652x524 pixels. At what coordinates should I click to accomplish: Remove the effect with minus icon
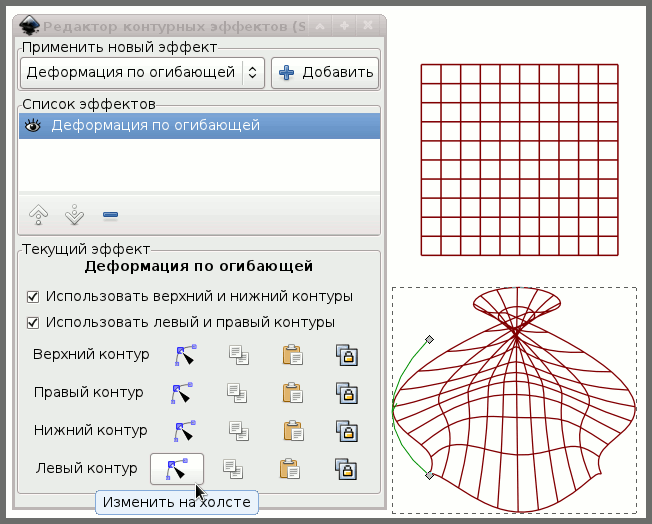point(110,214)
